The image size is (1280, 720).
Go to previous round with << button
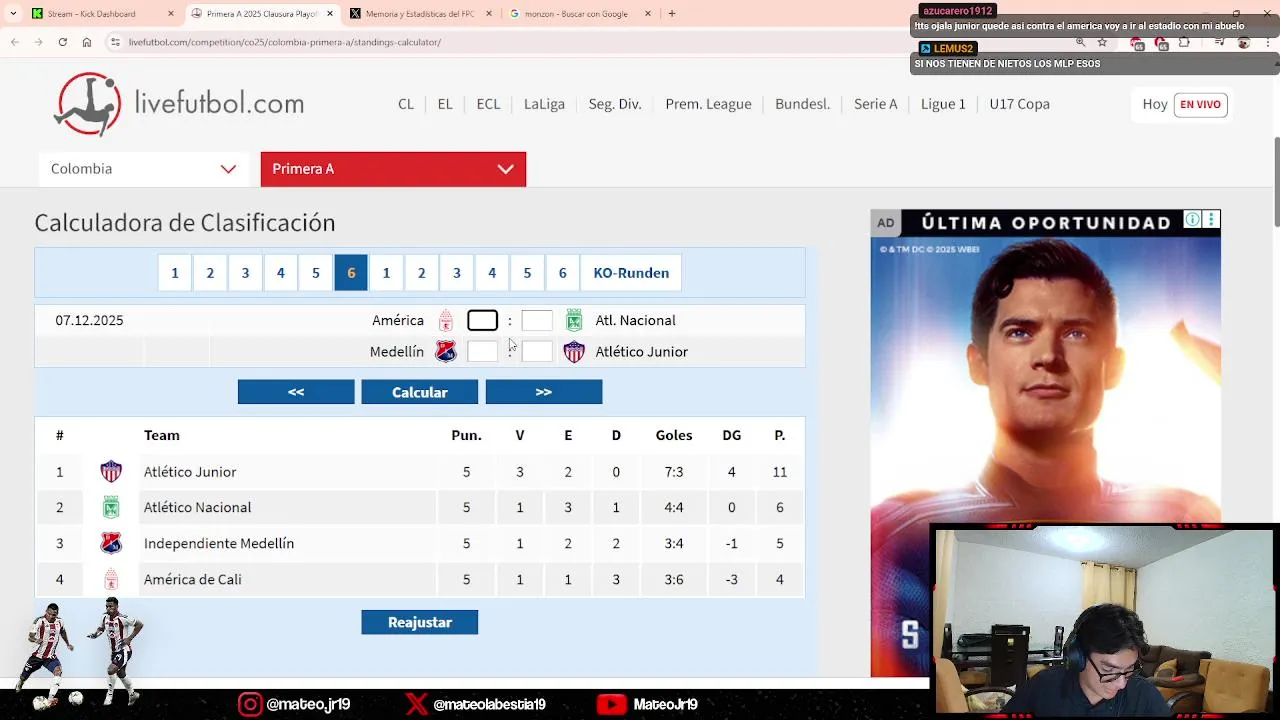296,392
